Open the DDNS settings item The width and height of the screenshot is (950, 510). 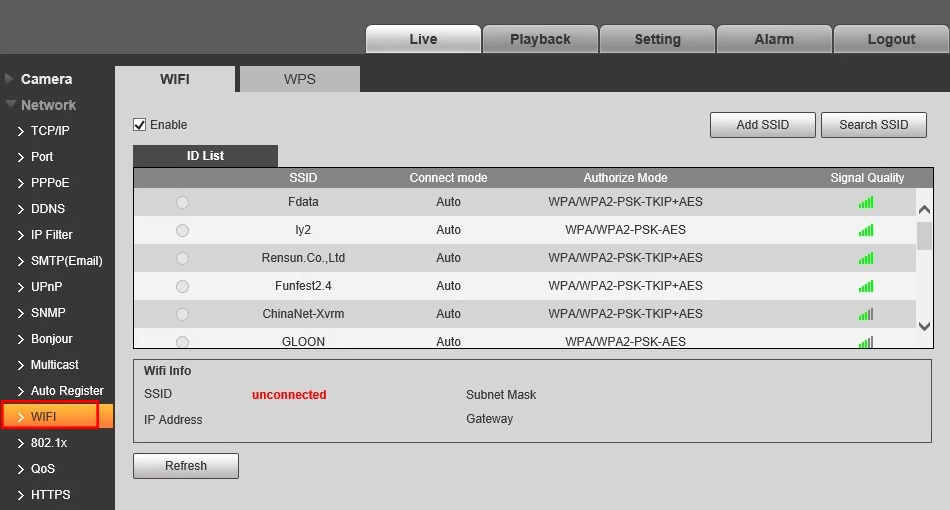coord(48,209)
